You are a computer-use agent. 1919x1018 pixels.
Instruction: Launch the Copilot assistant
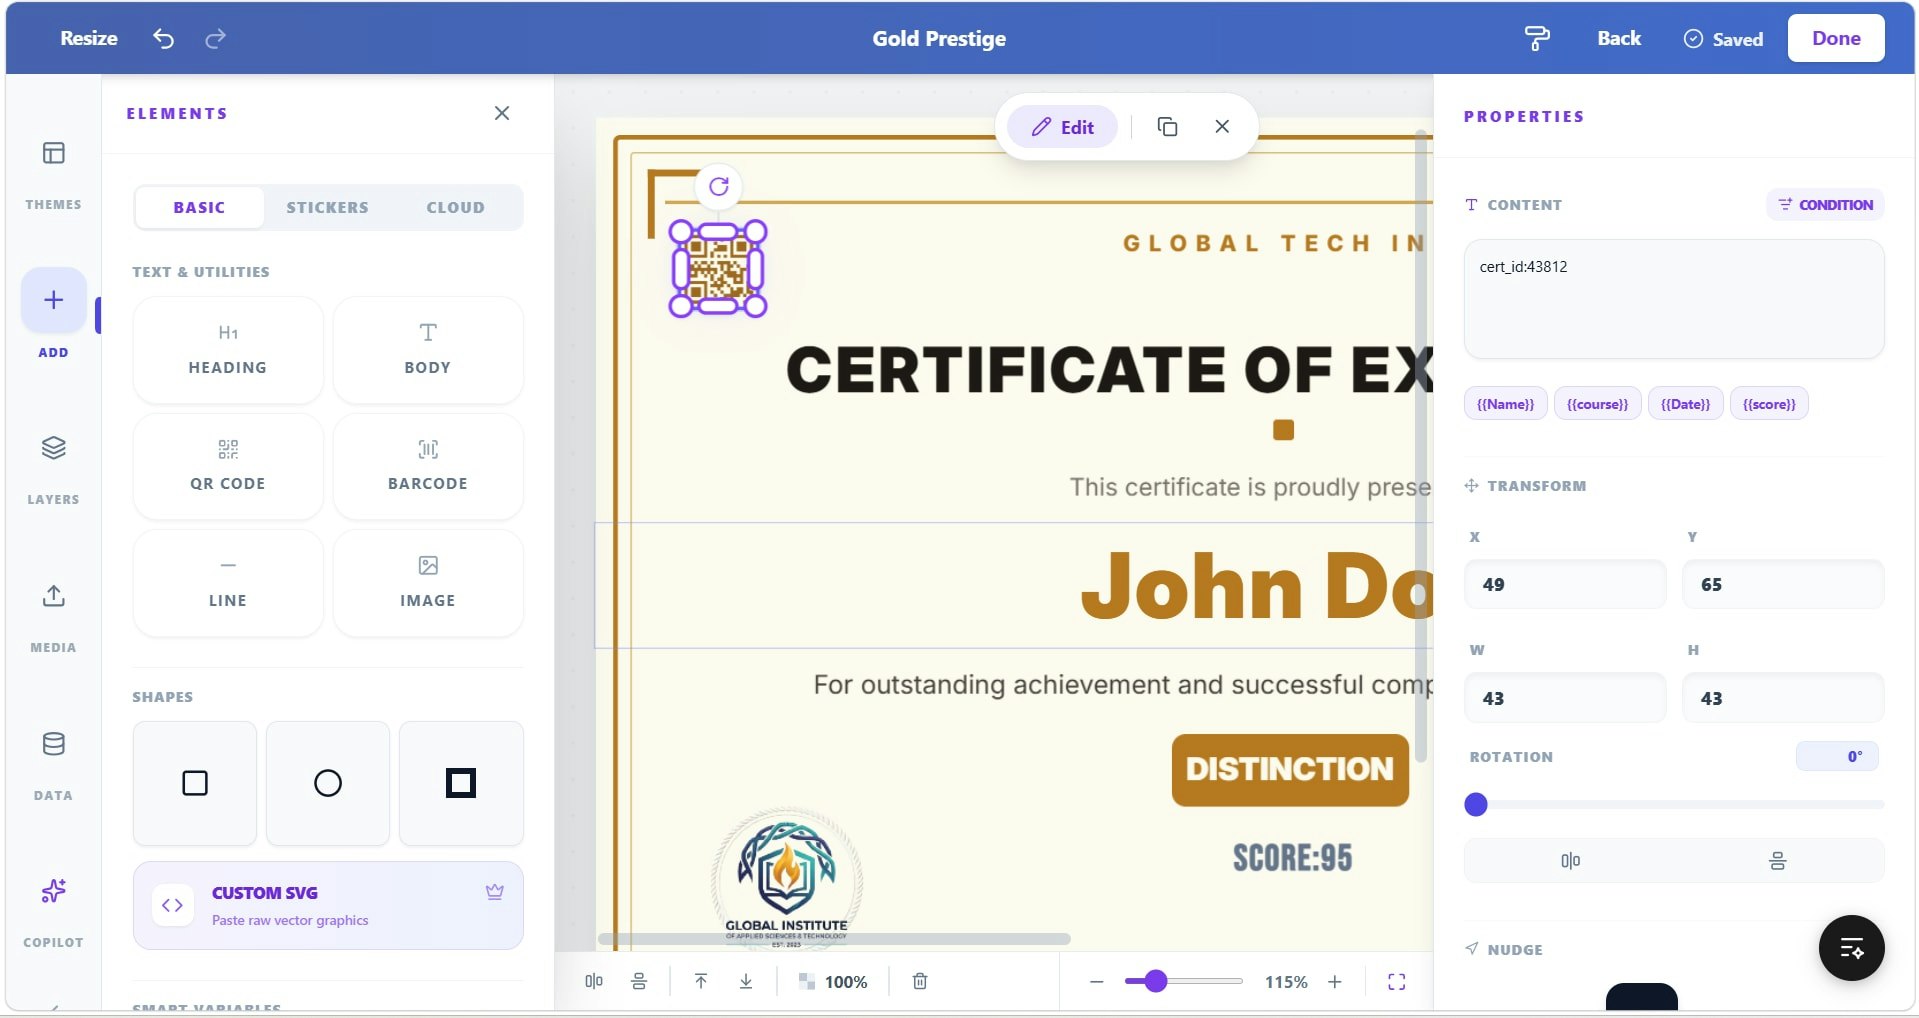point(53,911)
